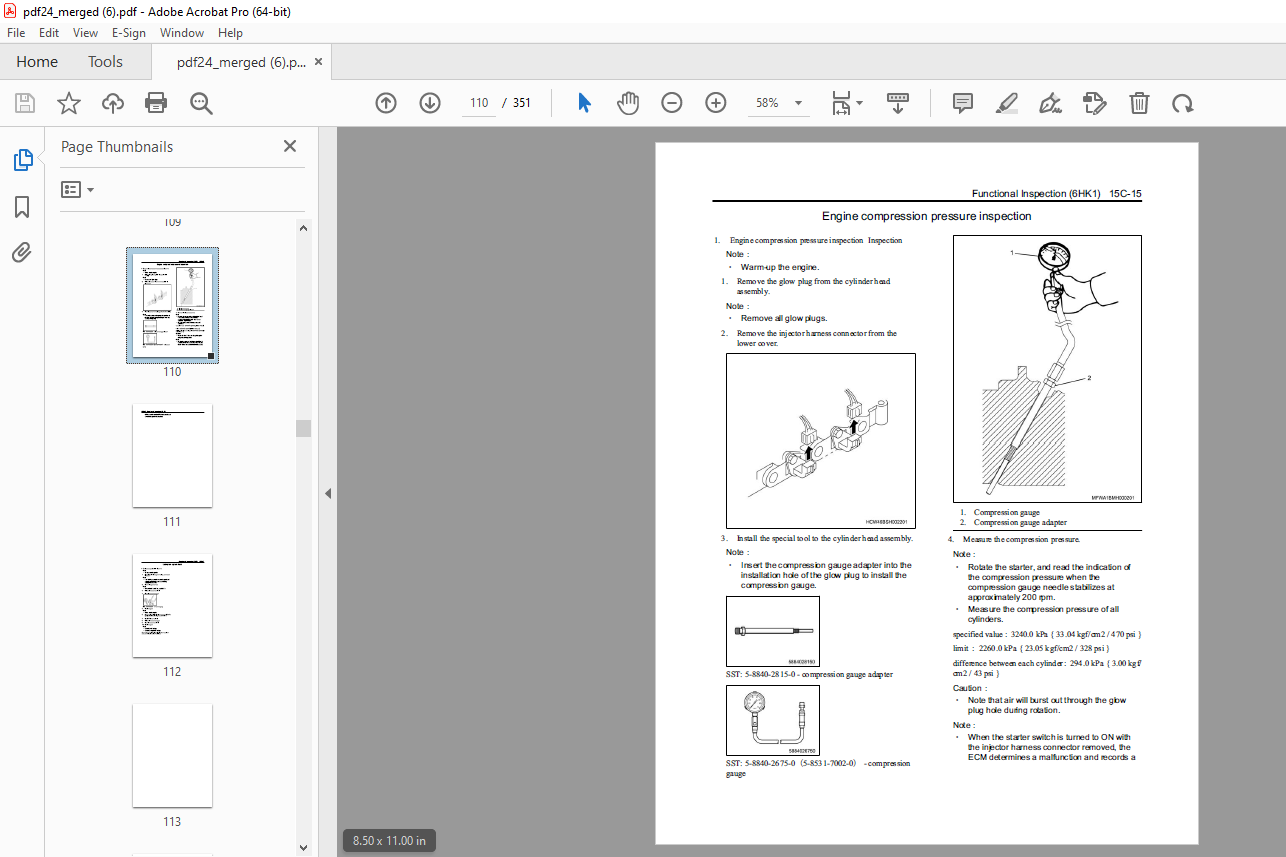Go to previous page with up arrow

(386, 103)
